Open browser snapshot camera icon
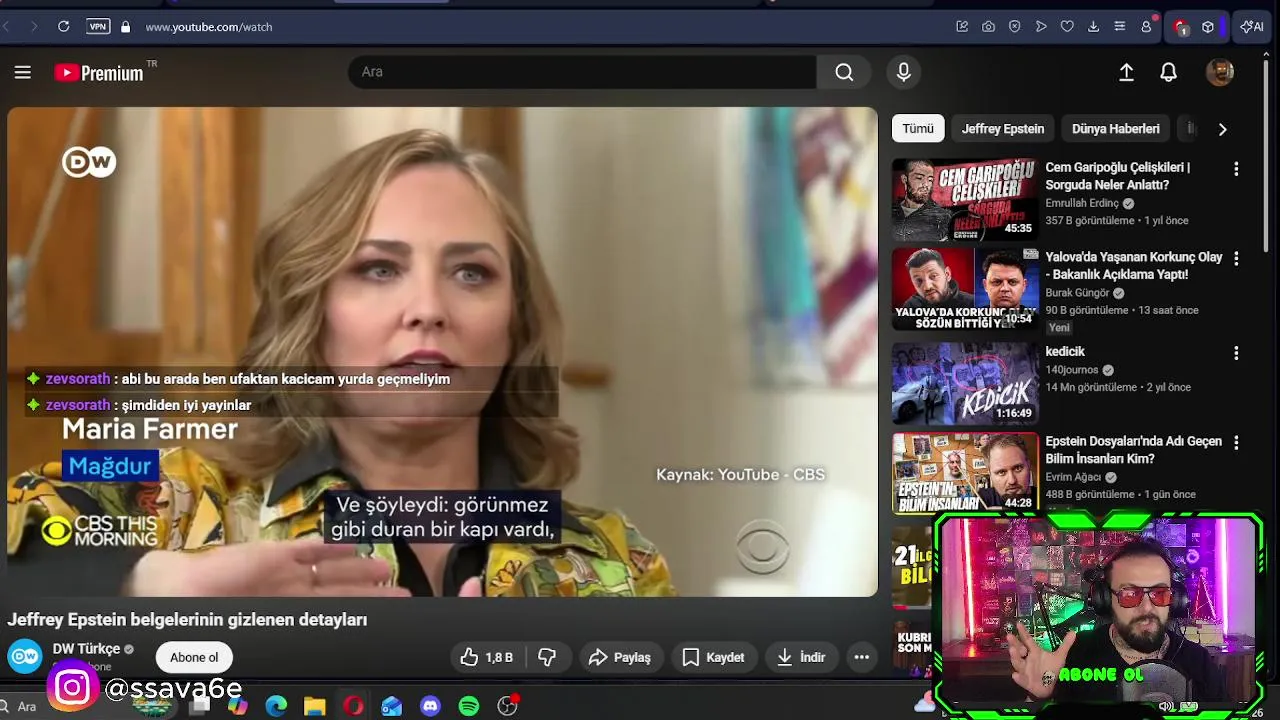 pyautogui.click(x=988, y=27)
